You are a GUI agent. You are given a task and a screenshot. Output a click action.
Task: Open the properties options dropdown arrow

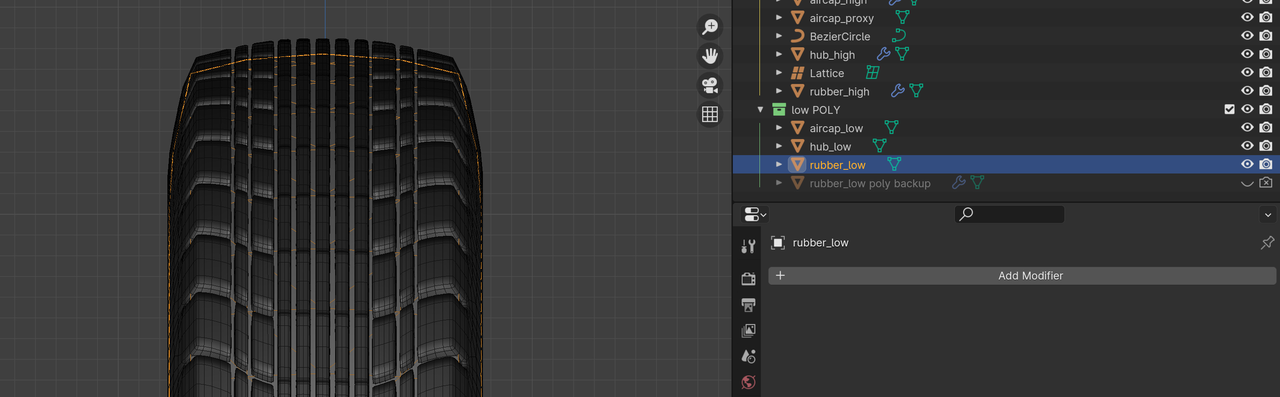(1268, 214)
